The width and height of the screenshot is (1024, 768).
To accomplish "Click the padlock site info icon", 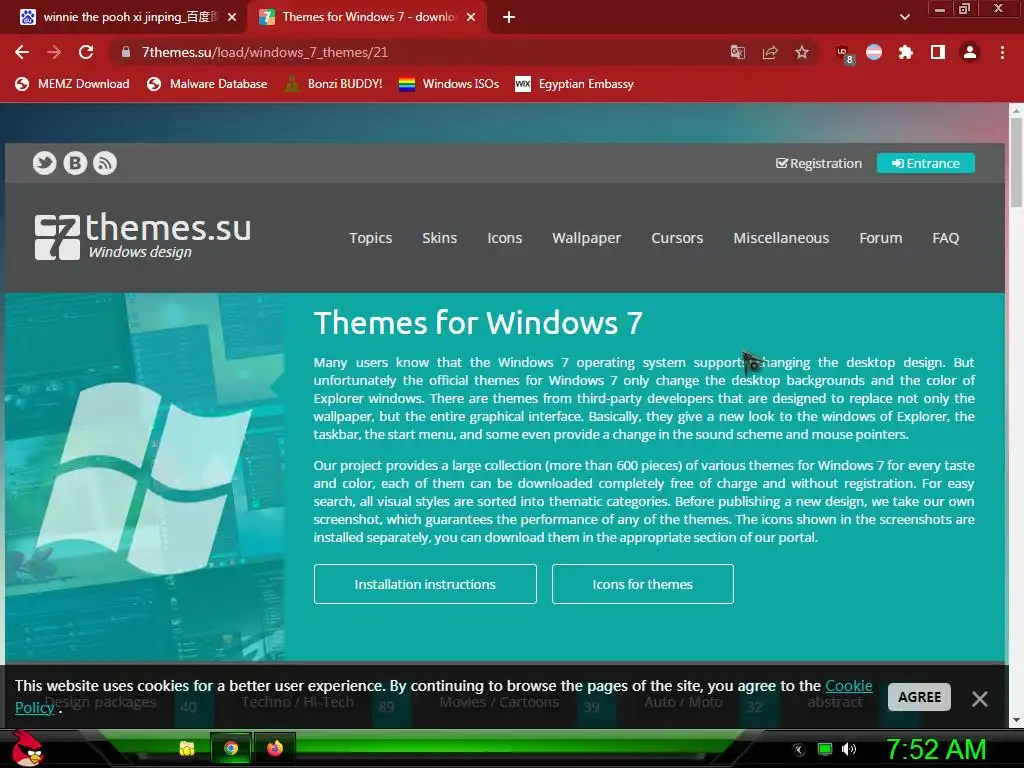I will coord(125,52).
